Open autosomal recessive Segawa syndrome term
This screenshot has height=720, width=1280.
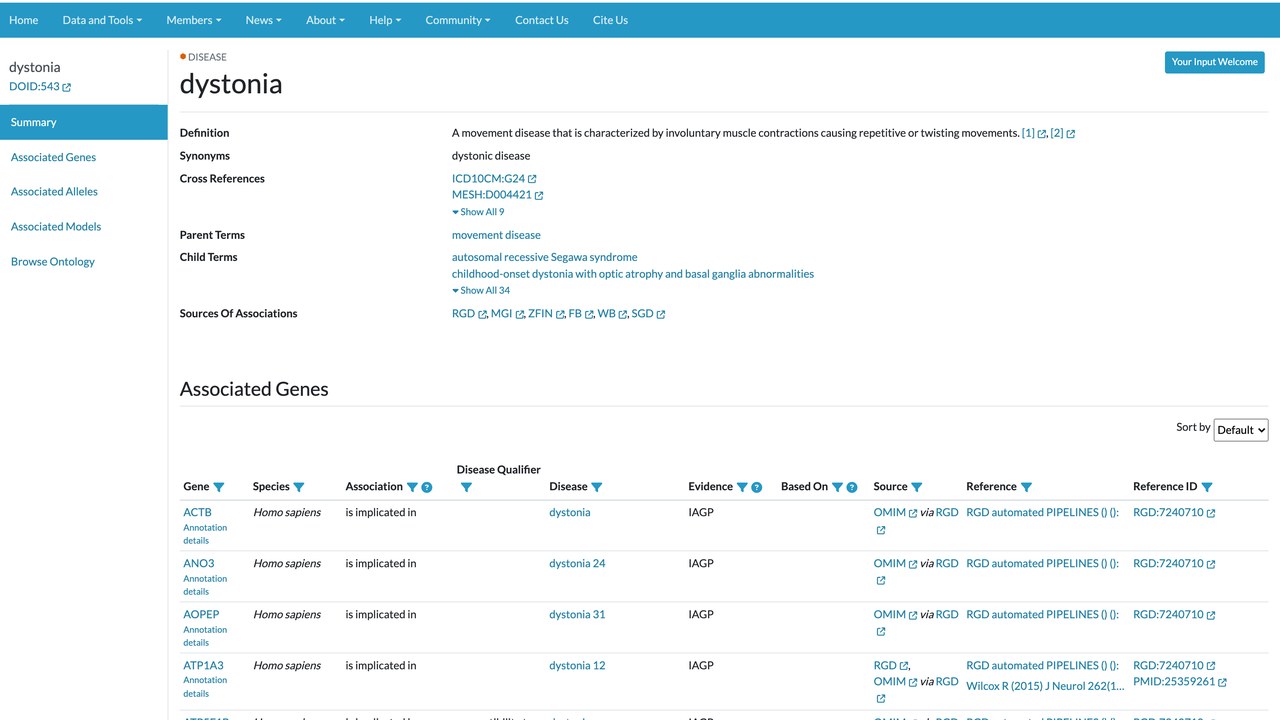[x=544, y=257]
